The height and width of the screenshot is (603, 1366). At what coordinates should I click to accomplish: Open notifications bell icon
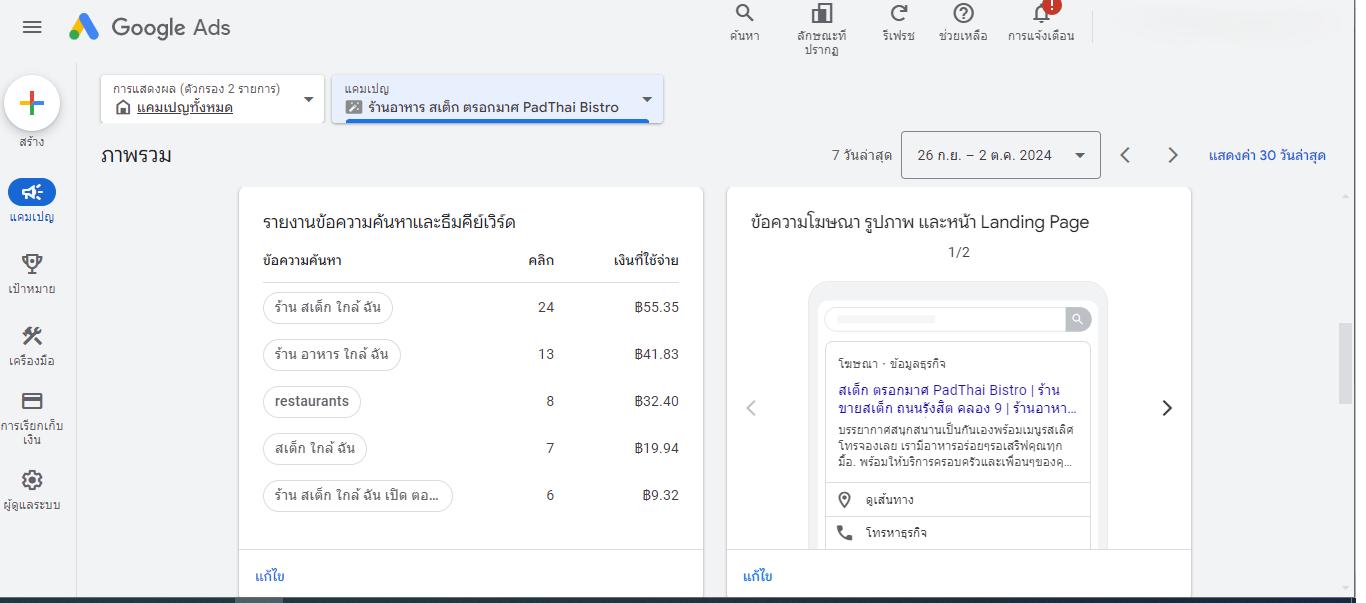click(1041, 14)
